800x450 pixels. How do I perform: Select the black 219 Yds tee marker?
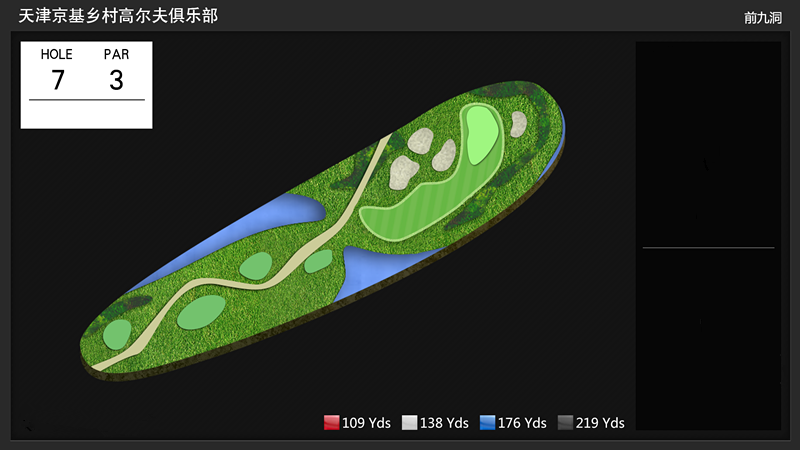coord(565,422)
